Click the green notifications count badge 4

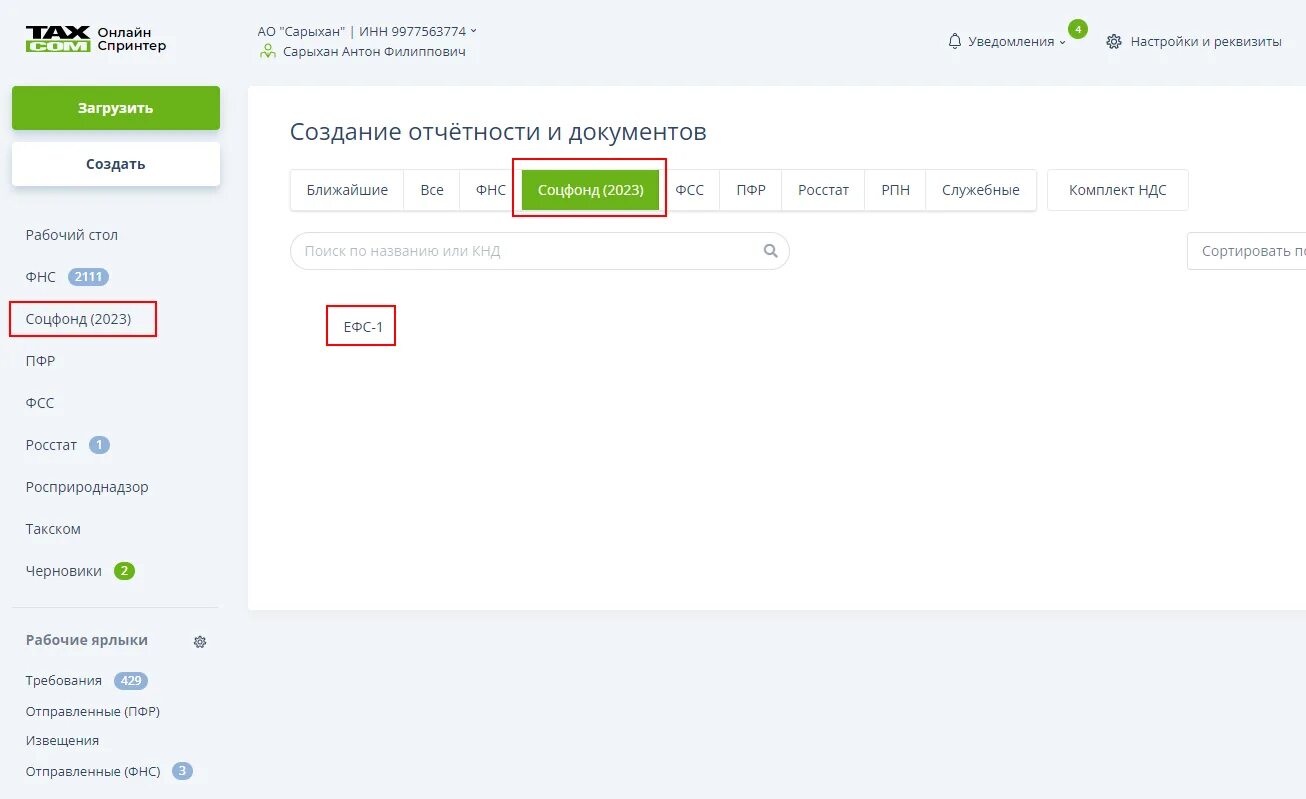coord(1078,29)
